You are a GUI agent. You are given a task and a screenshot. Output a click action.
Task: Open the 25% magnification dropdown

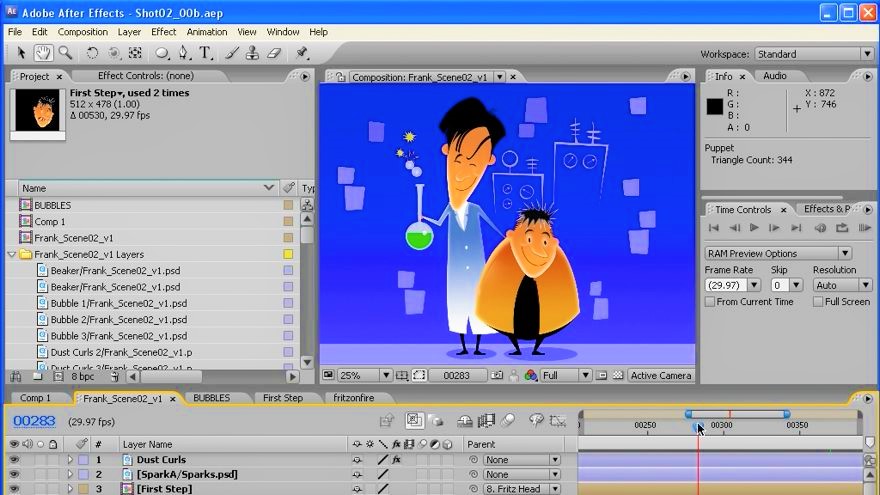pyautogui.click(x=364, y=375)
